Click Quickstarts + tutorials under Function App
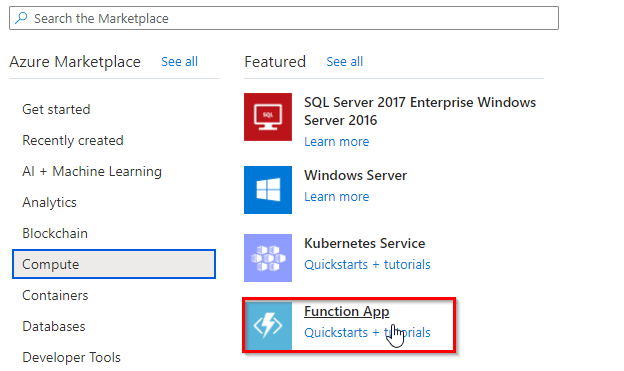This screenshot has width=624, height=371. click(367, 332)
